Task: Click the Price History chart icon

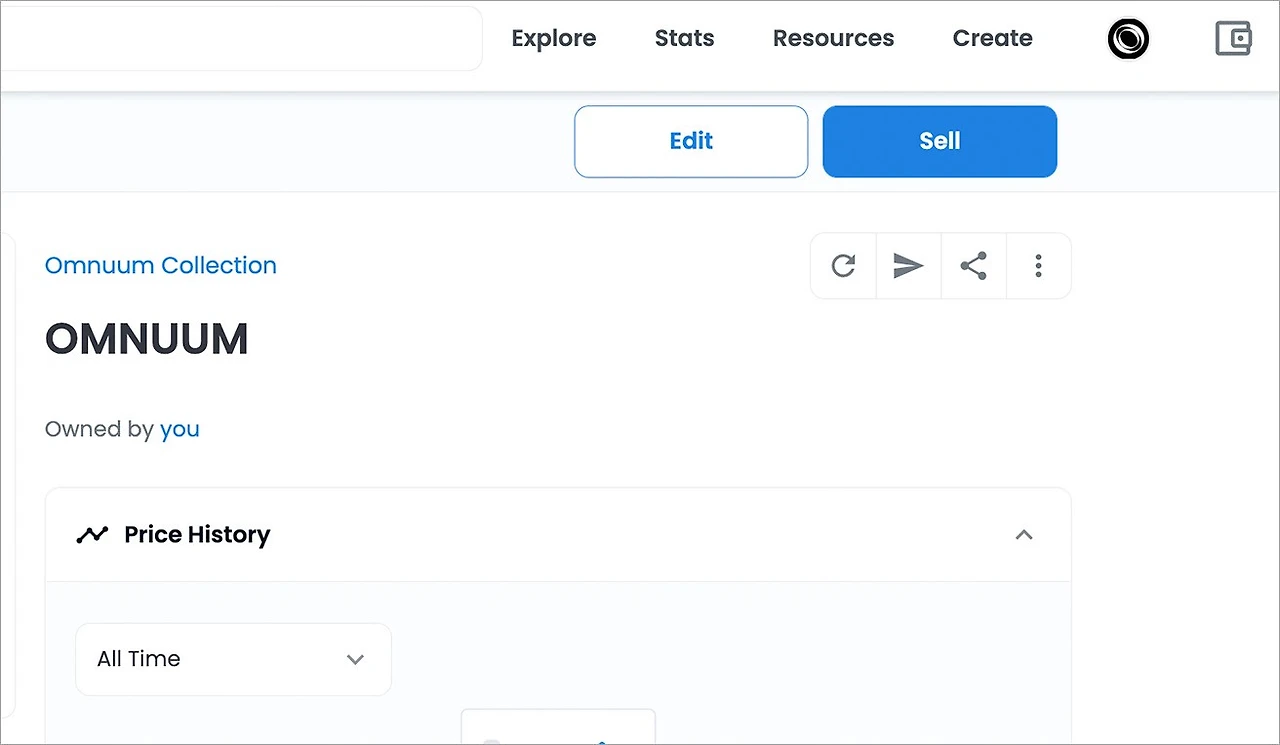Action: (92, 535)
